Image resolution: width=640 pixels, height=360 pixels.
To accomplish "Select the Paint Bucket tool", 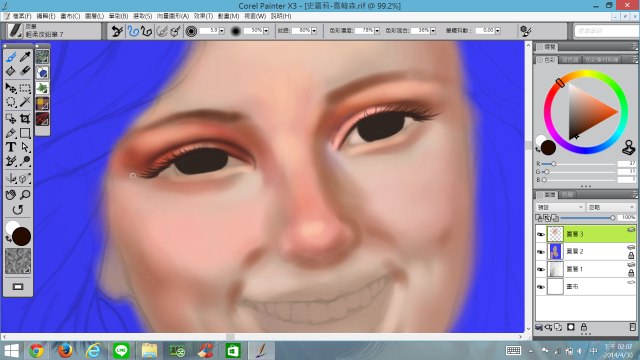I will (11, 71).
